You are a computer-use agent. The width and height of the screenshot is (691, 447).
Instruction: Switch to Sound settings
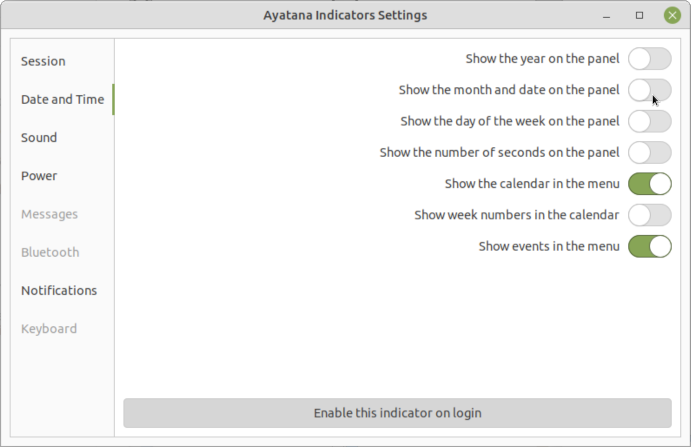coord(62,138)
